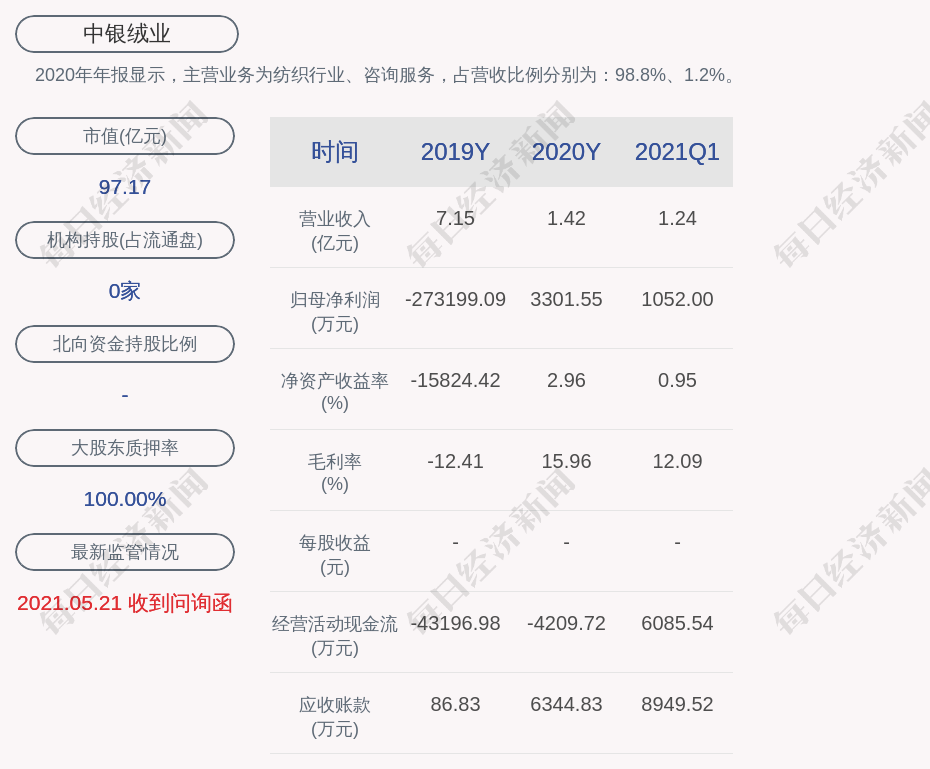The height and width of the screenshot is (769, 930).
Task: Select net profit value -273199.09
Action: [455, 299]
